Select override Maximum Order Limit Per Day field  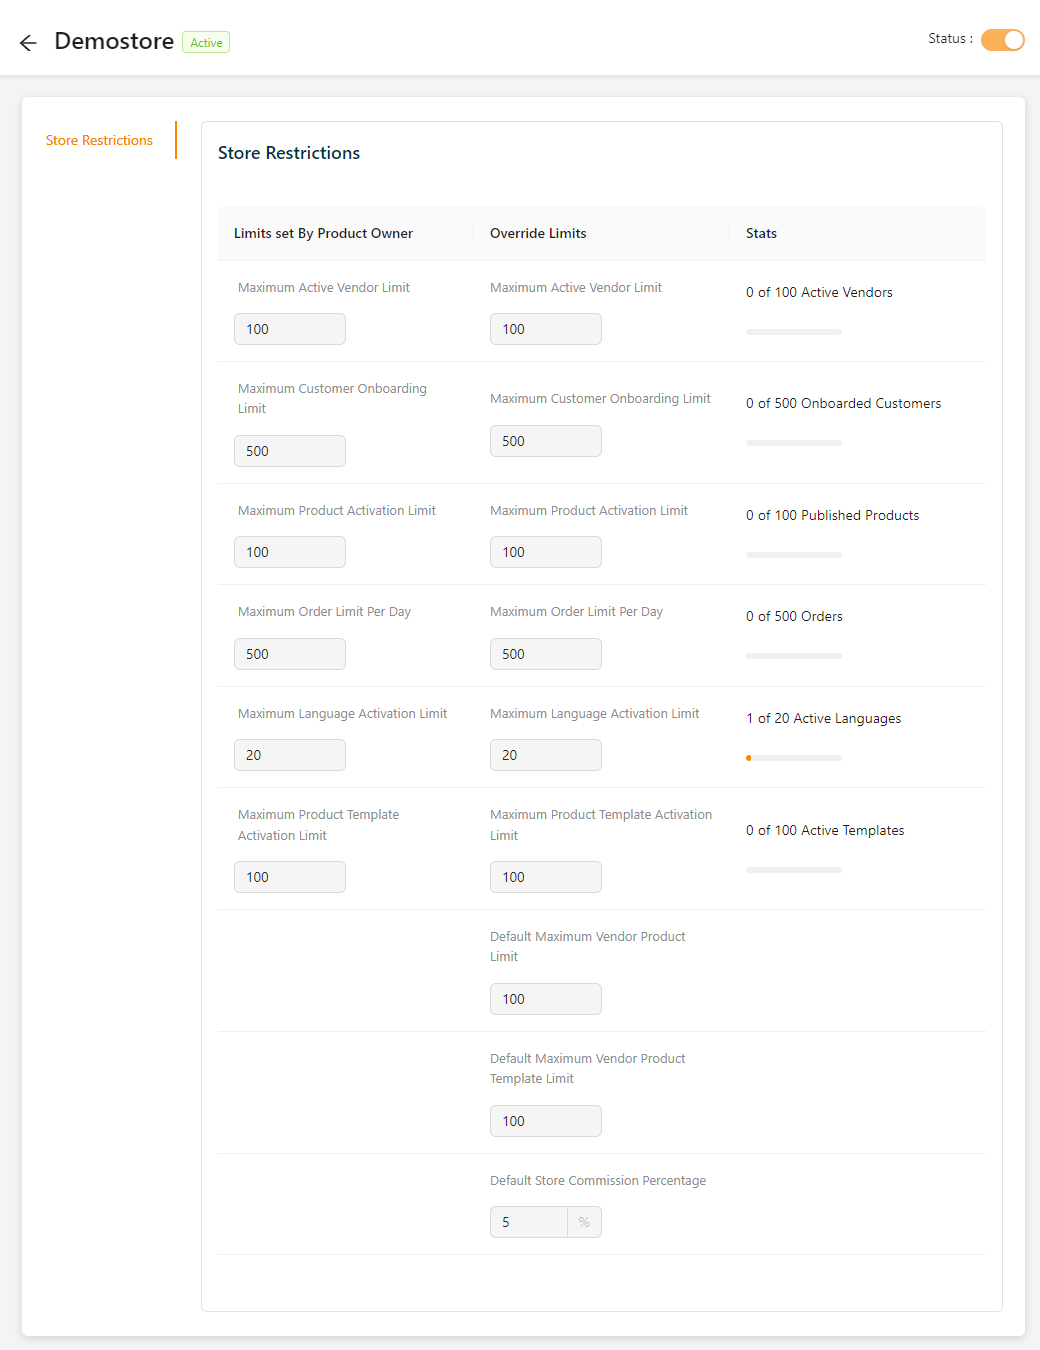pyautogui.click(x=545, y=654)
